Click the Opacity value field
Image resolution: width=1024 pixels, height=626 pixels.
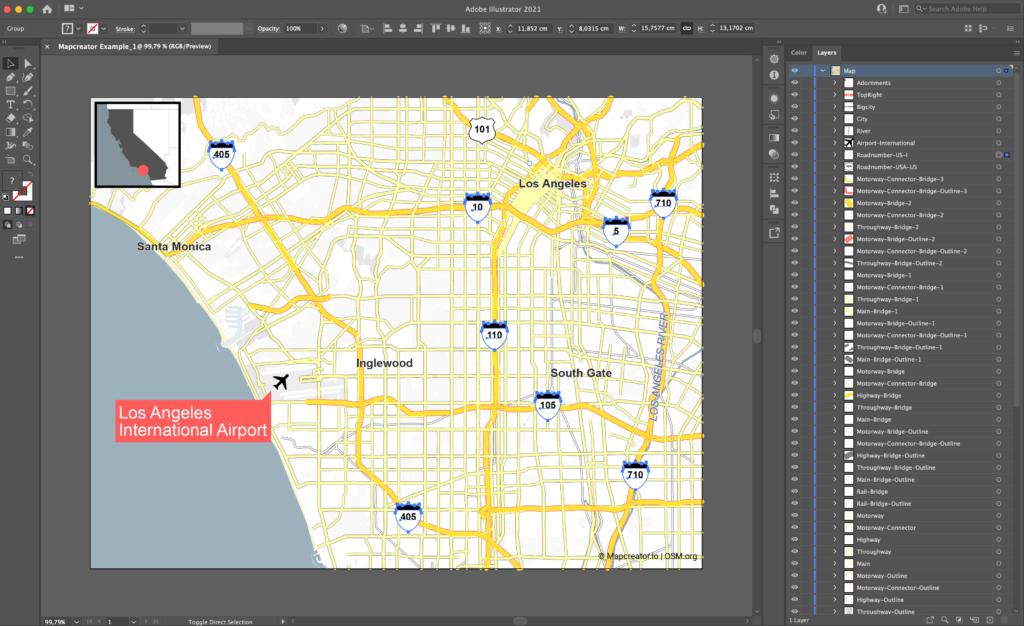click(300, 29)
